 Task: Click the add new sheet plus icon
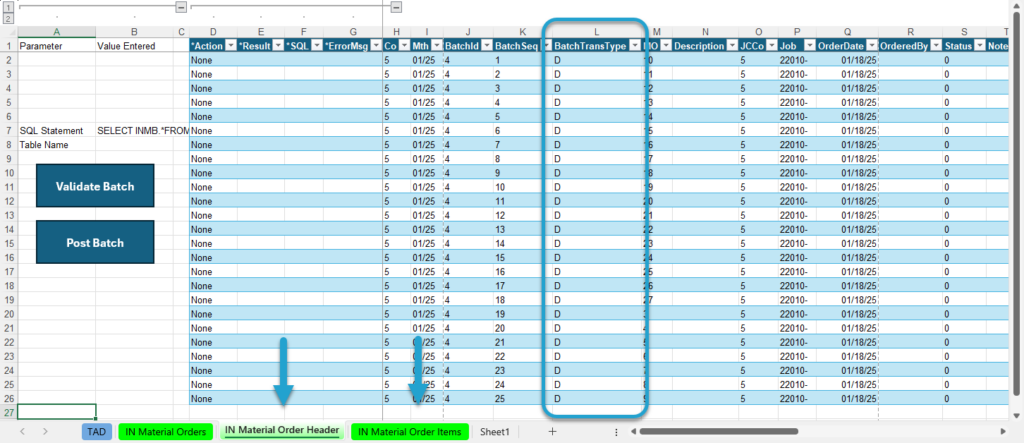coord(552,431)
